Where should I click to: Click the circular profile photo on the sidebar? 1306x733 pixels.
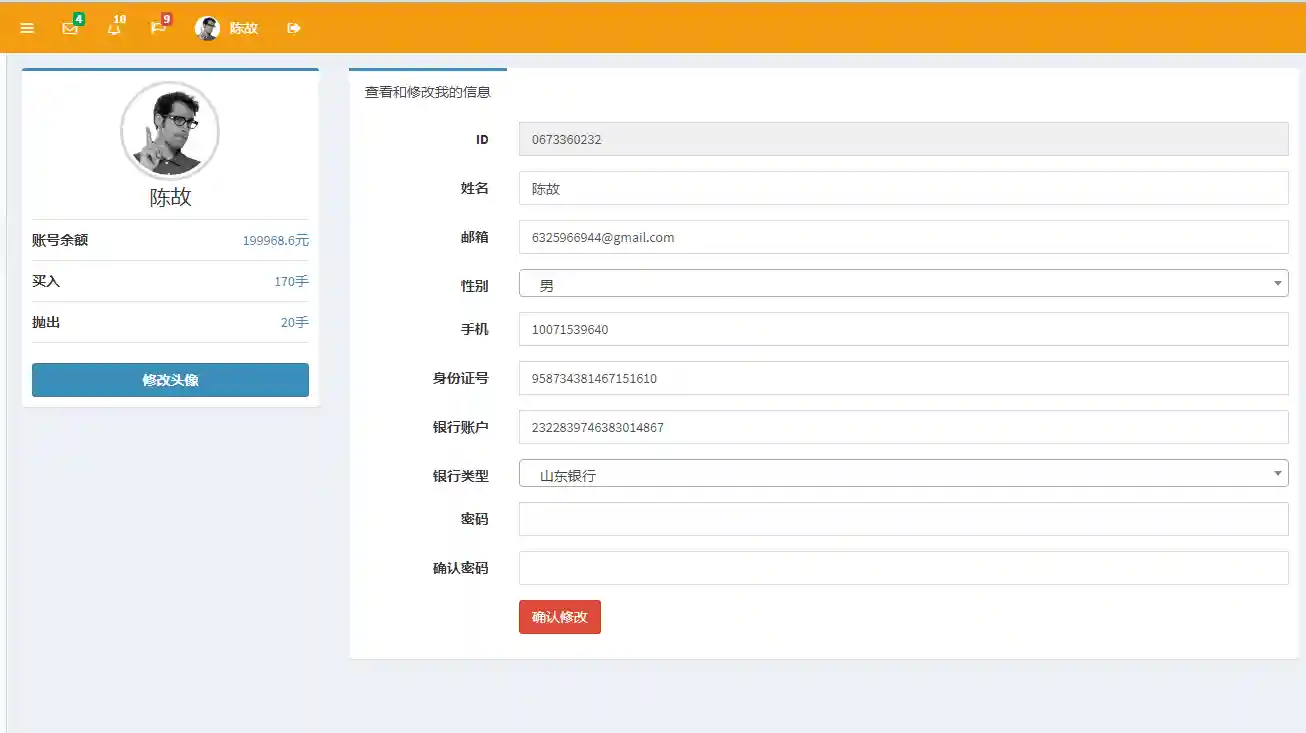click(x=169, y=131)
